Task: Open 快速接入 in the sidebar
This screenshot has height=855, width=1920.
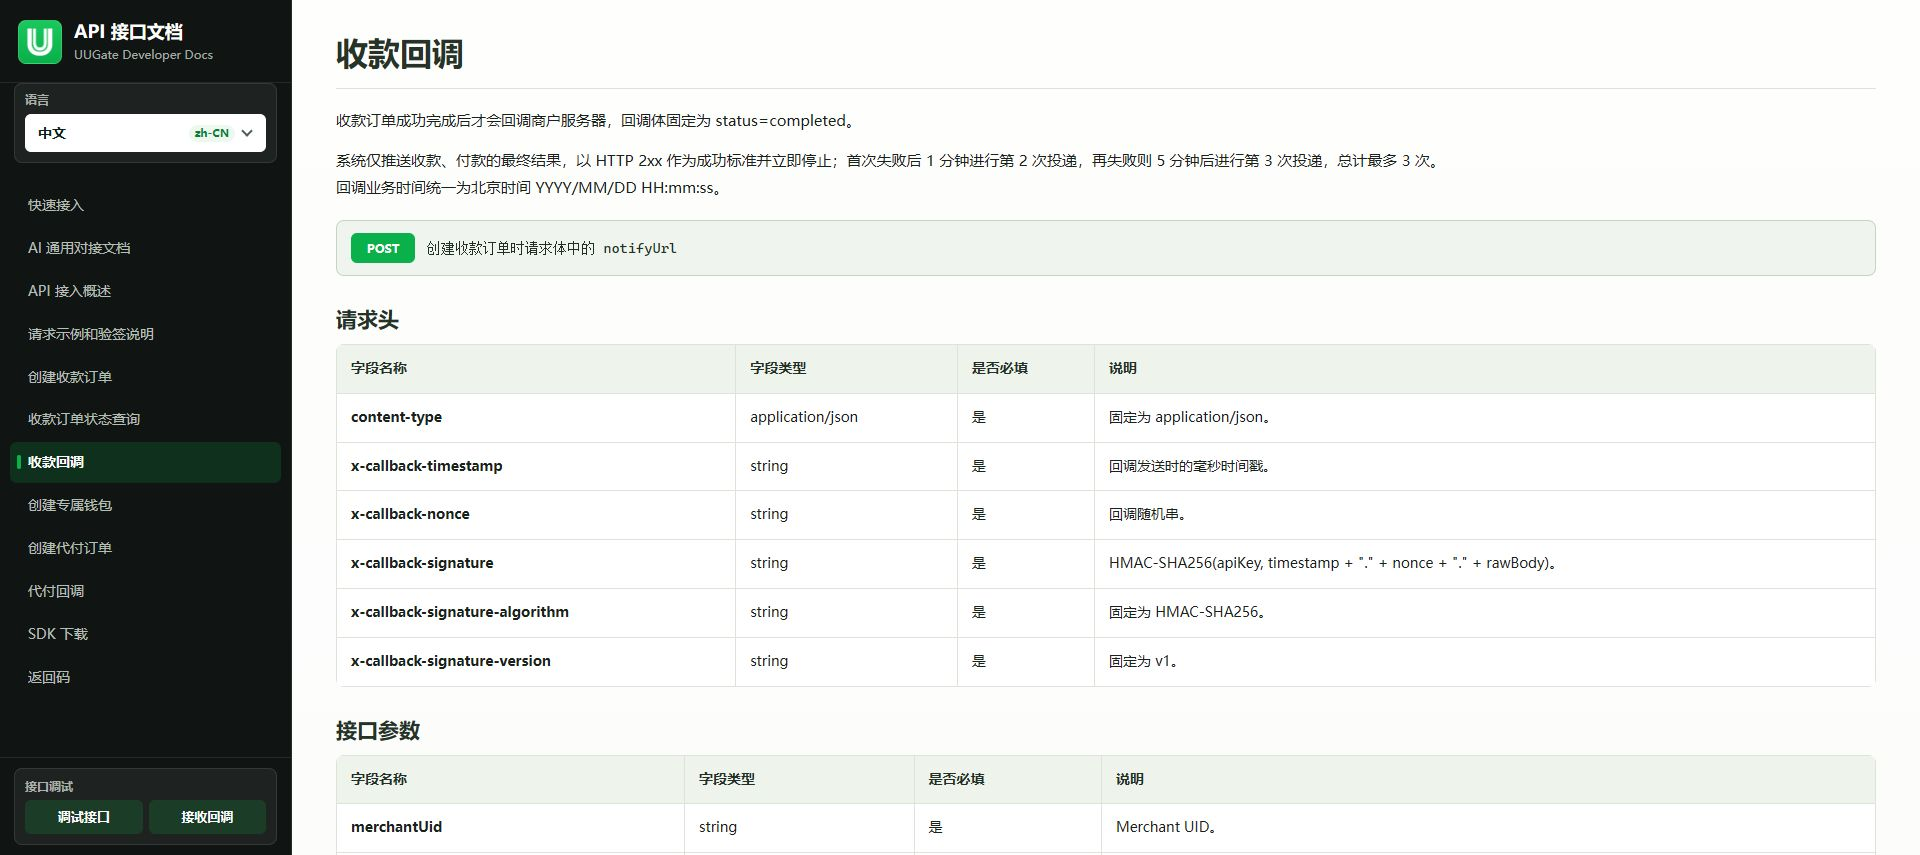Action: tap(145, 205)
